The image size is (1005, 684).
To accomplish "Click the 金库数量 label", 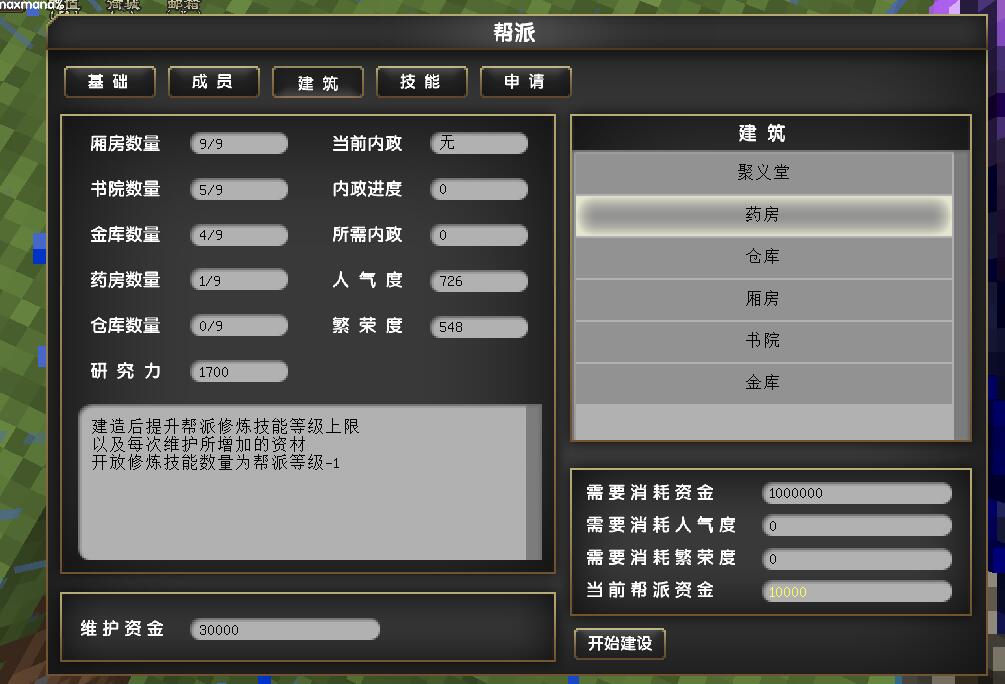I will [x=125, y=235].
